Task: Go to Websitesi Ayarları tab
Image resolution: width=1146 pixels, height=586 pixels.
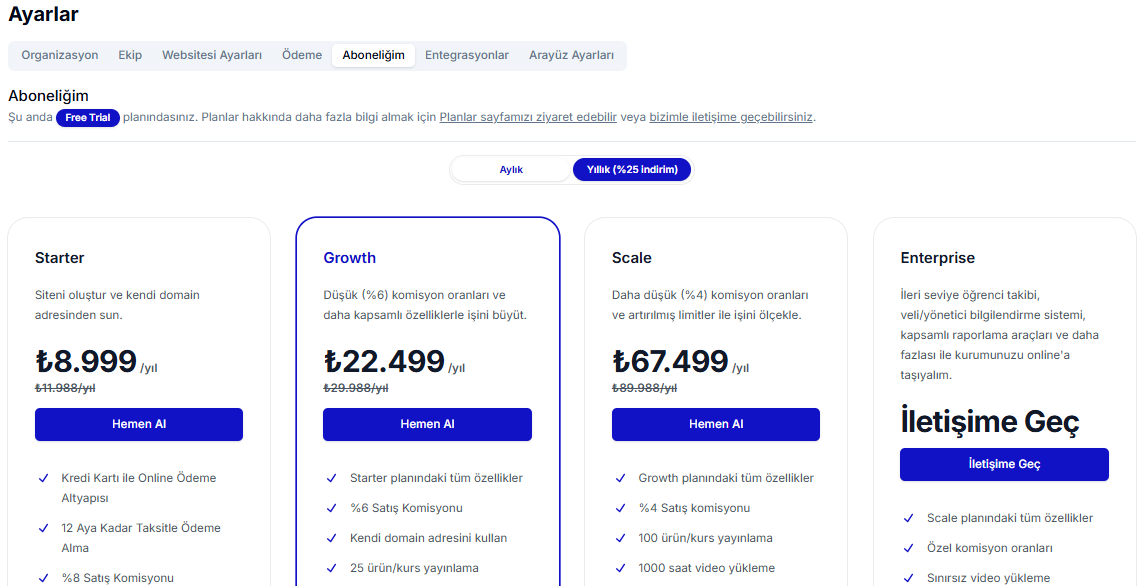Action: pyautogui.click(x=212, y=55)
